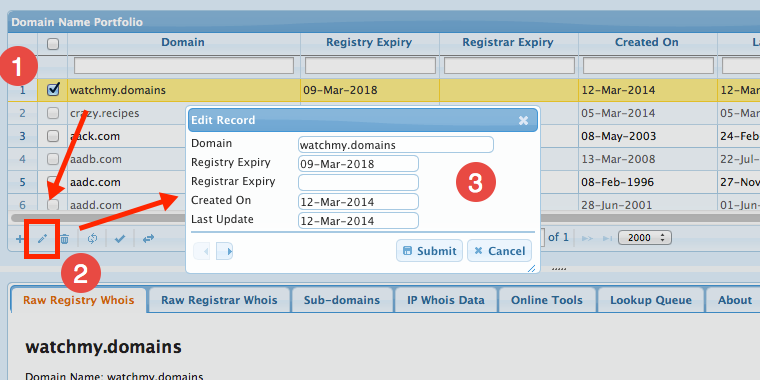The height and width of the screenshot is (380, 760).
Task: Grab the Edit Record dialog resize corner
Action: click(531, 268)
